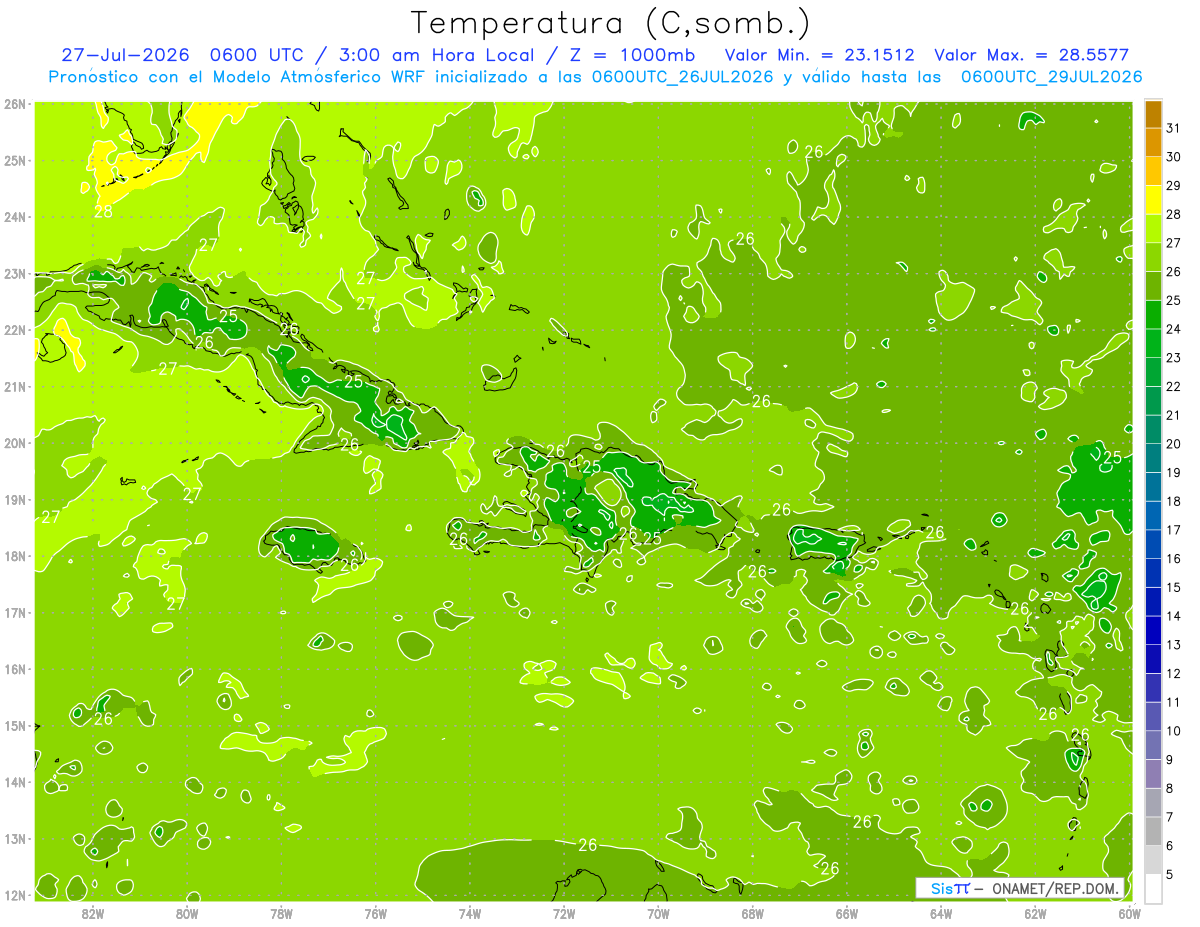Select the dark green swatch between 23 and 24
The width and height of the screenshot is (1200, 927).
coord(1153,344)
